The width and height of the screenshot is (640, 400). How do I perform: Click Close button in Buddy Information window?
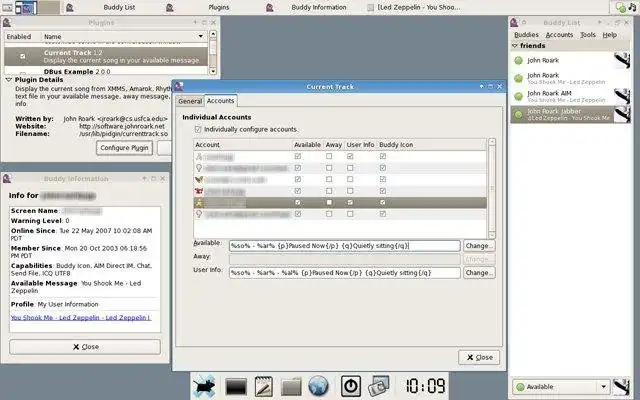85,347
